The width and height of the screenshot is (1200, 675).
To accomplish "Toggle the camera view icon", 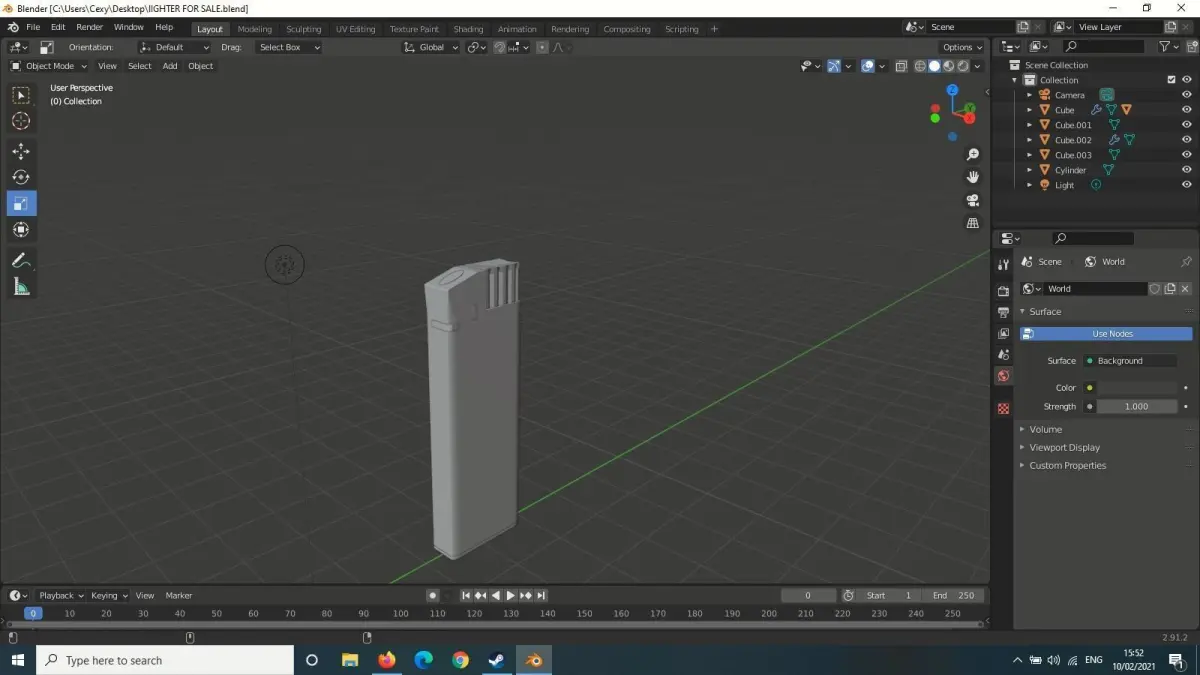I will (x=973, y=200).
